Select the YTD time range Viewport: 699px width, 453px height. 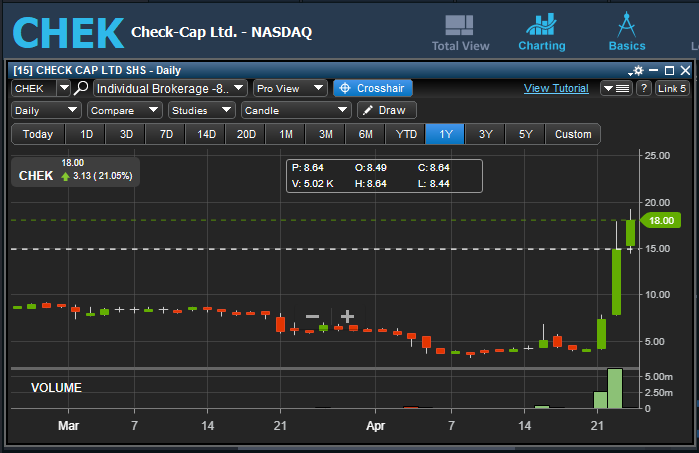(406, 134)
